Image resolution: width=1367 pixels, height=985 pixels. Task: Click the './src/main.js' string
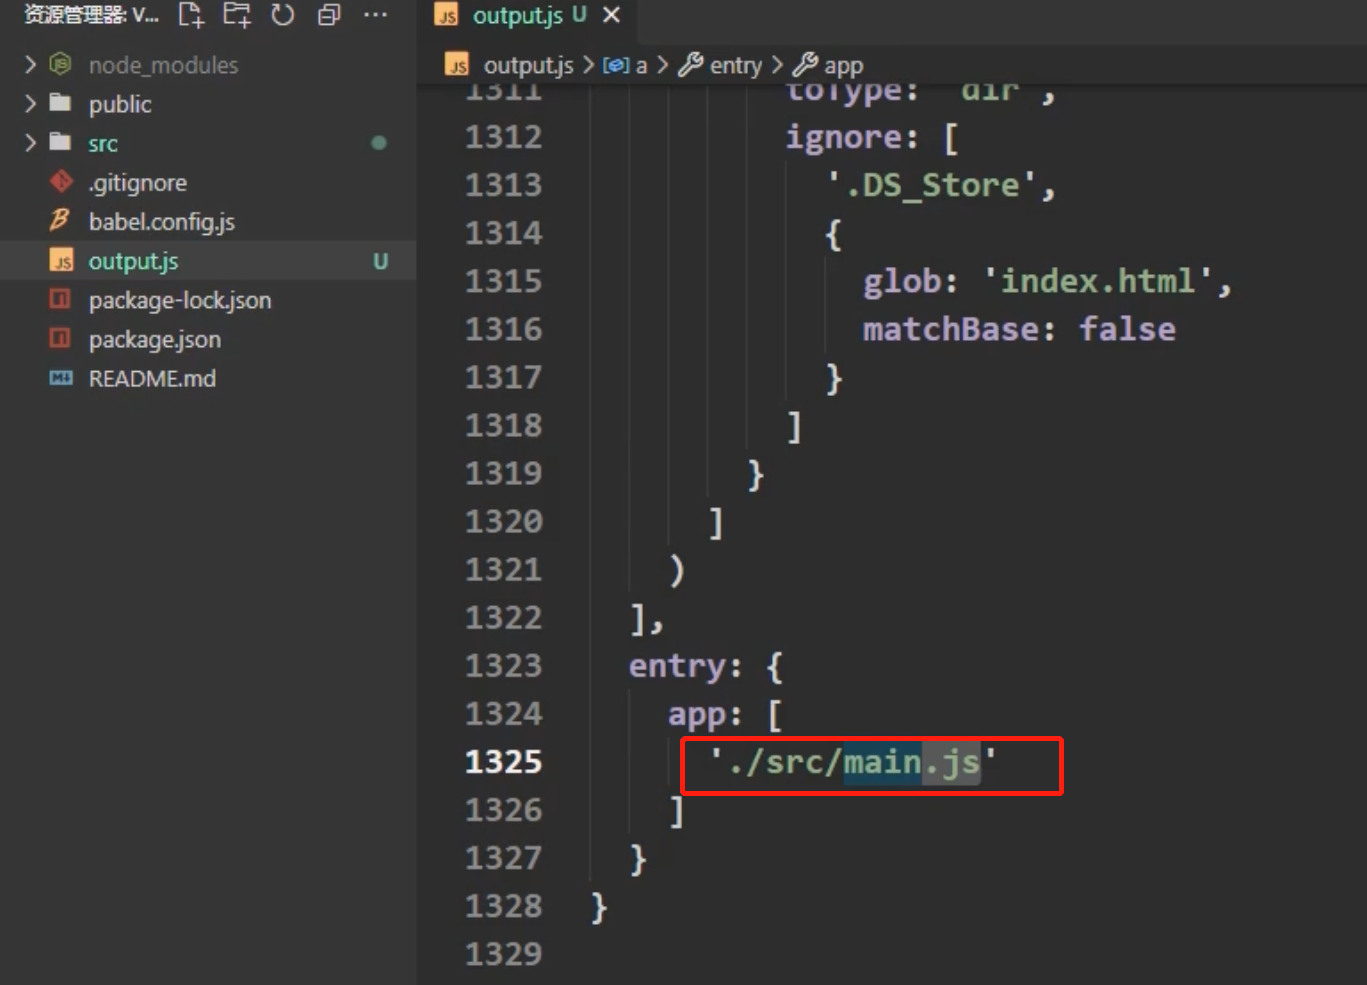click(x=852, y=763)
